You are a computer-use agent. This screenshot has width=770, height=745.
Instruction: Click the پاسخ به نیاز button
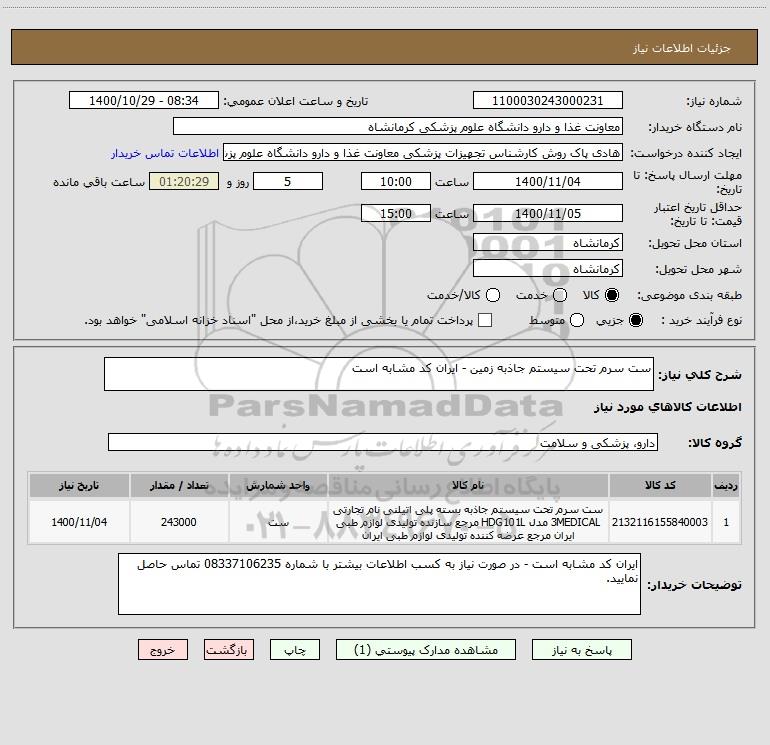(582, 650)
